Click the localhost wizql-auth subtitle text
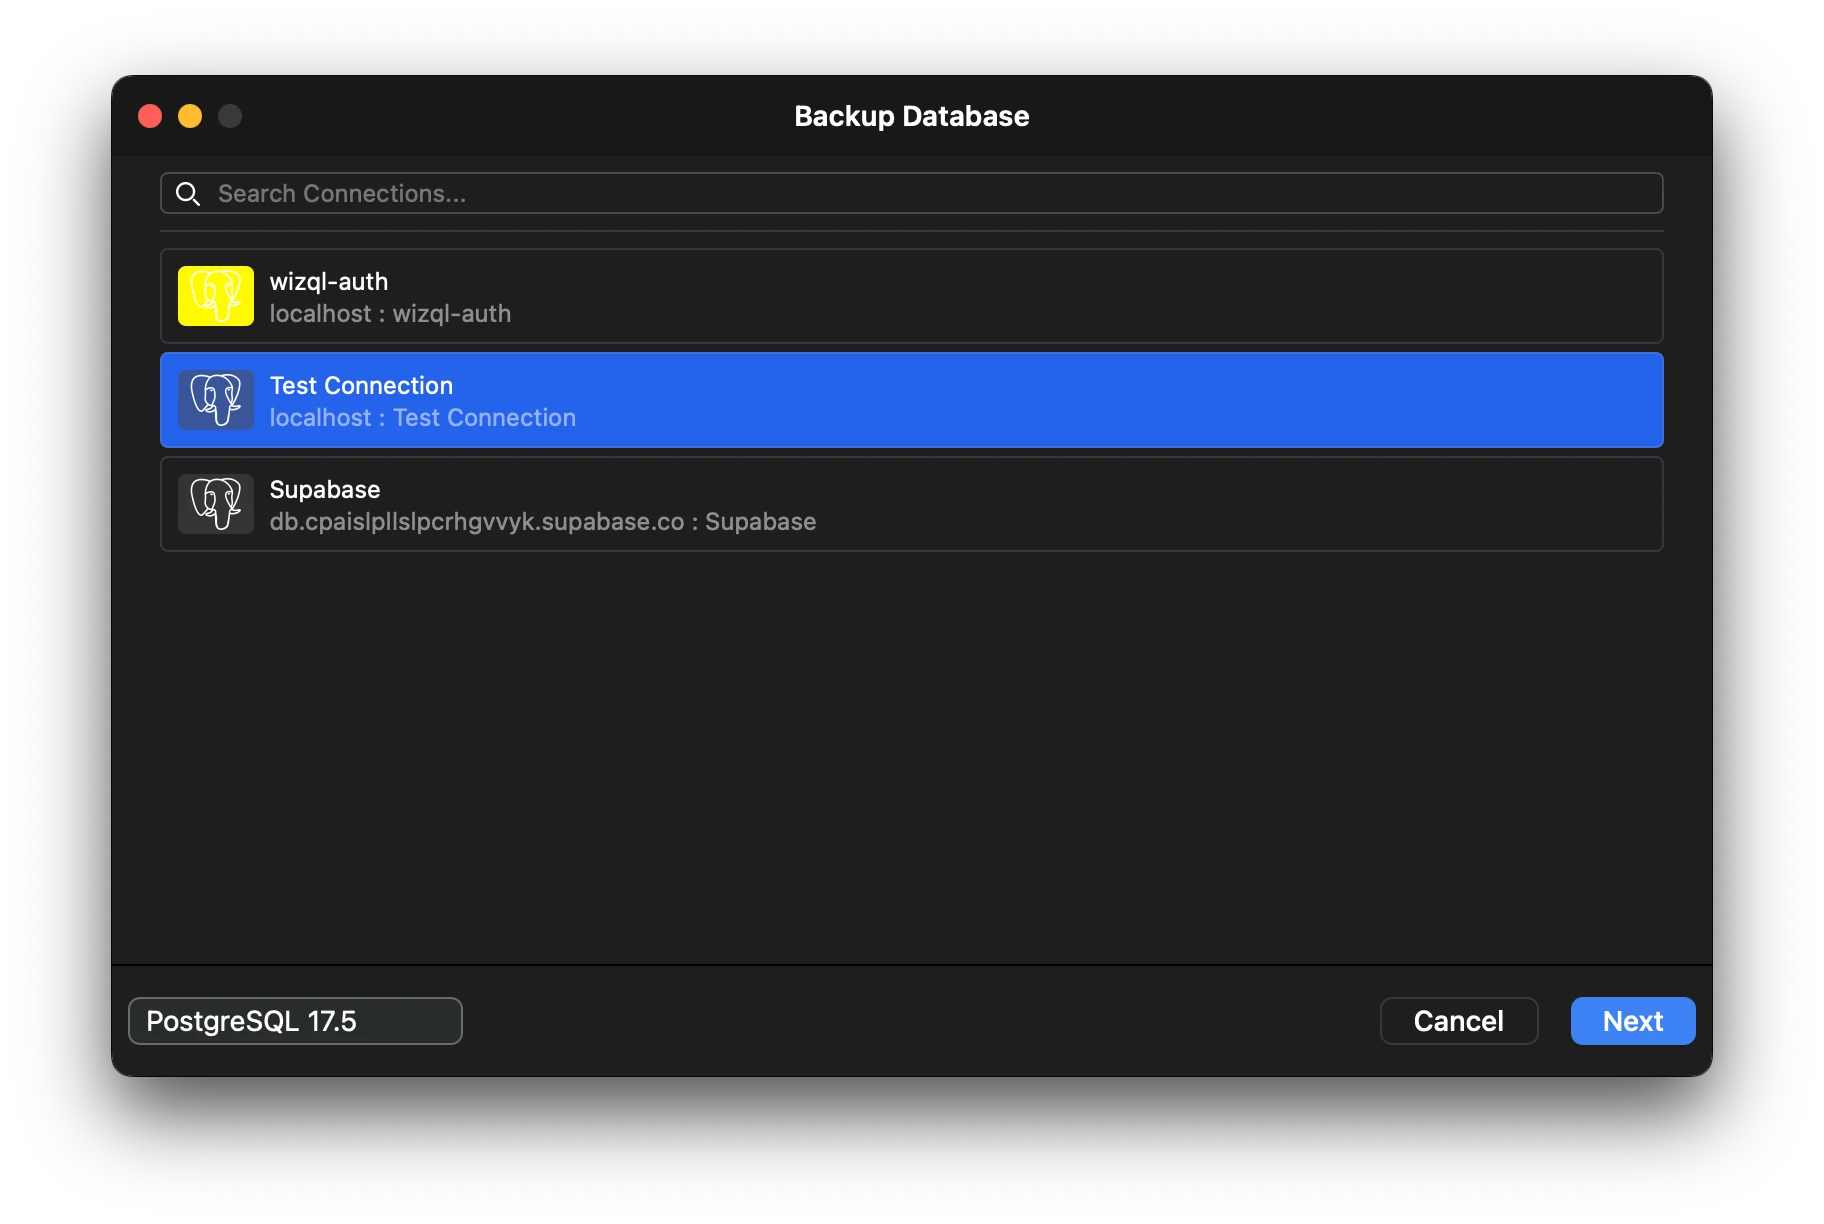The height and width of the screenshot is (1224, 1824). pyautogui.click(x=390, y=313)
